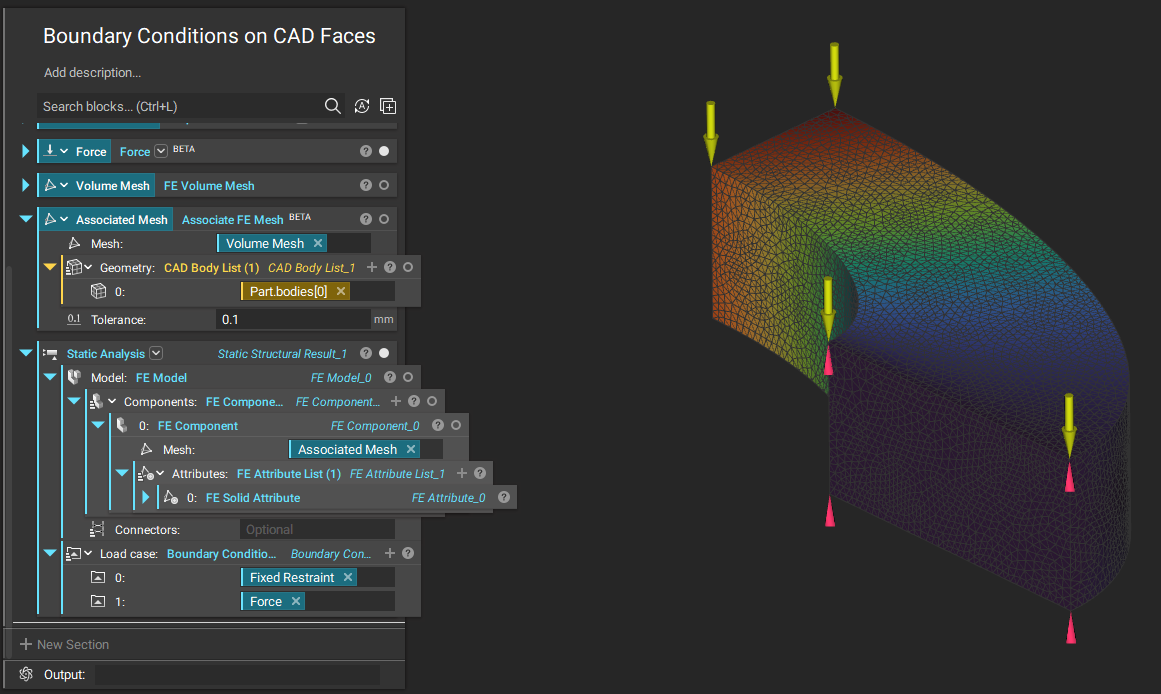This screenshot has width=1161, height=694.
Task: Collapse the Model FE Model row
Action: pos(50,377)
